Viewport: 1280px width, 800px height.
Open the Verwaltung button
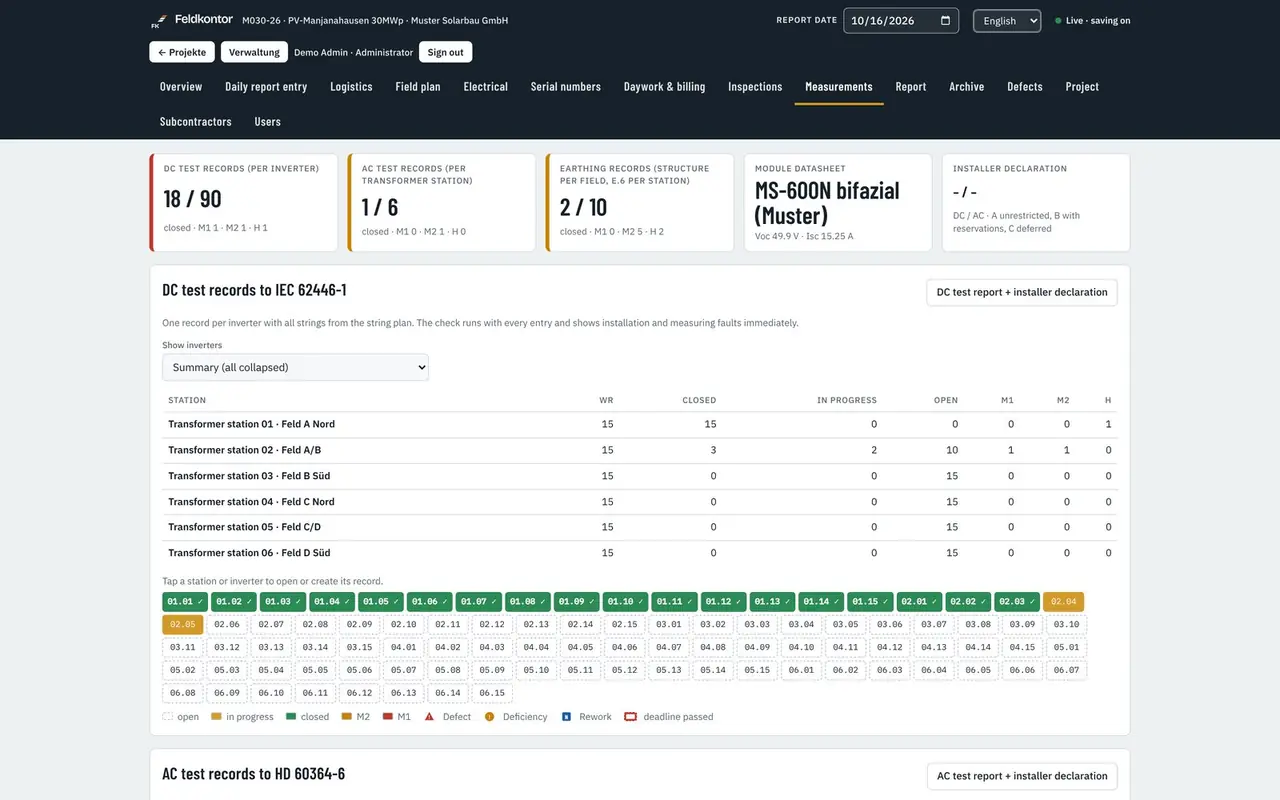coord(254,52)
